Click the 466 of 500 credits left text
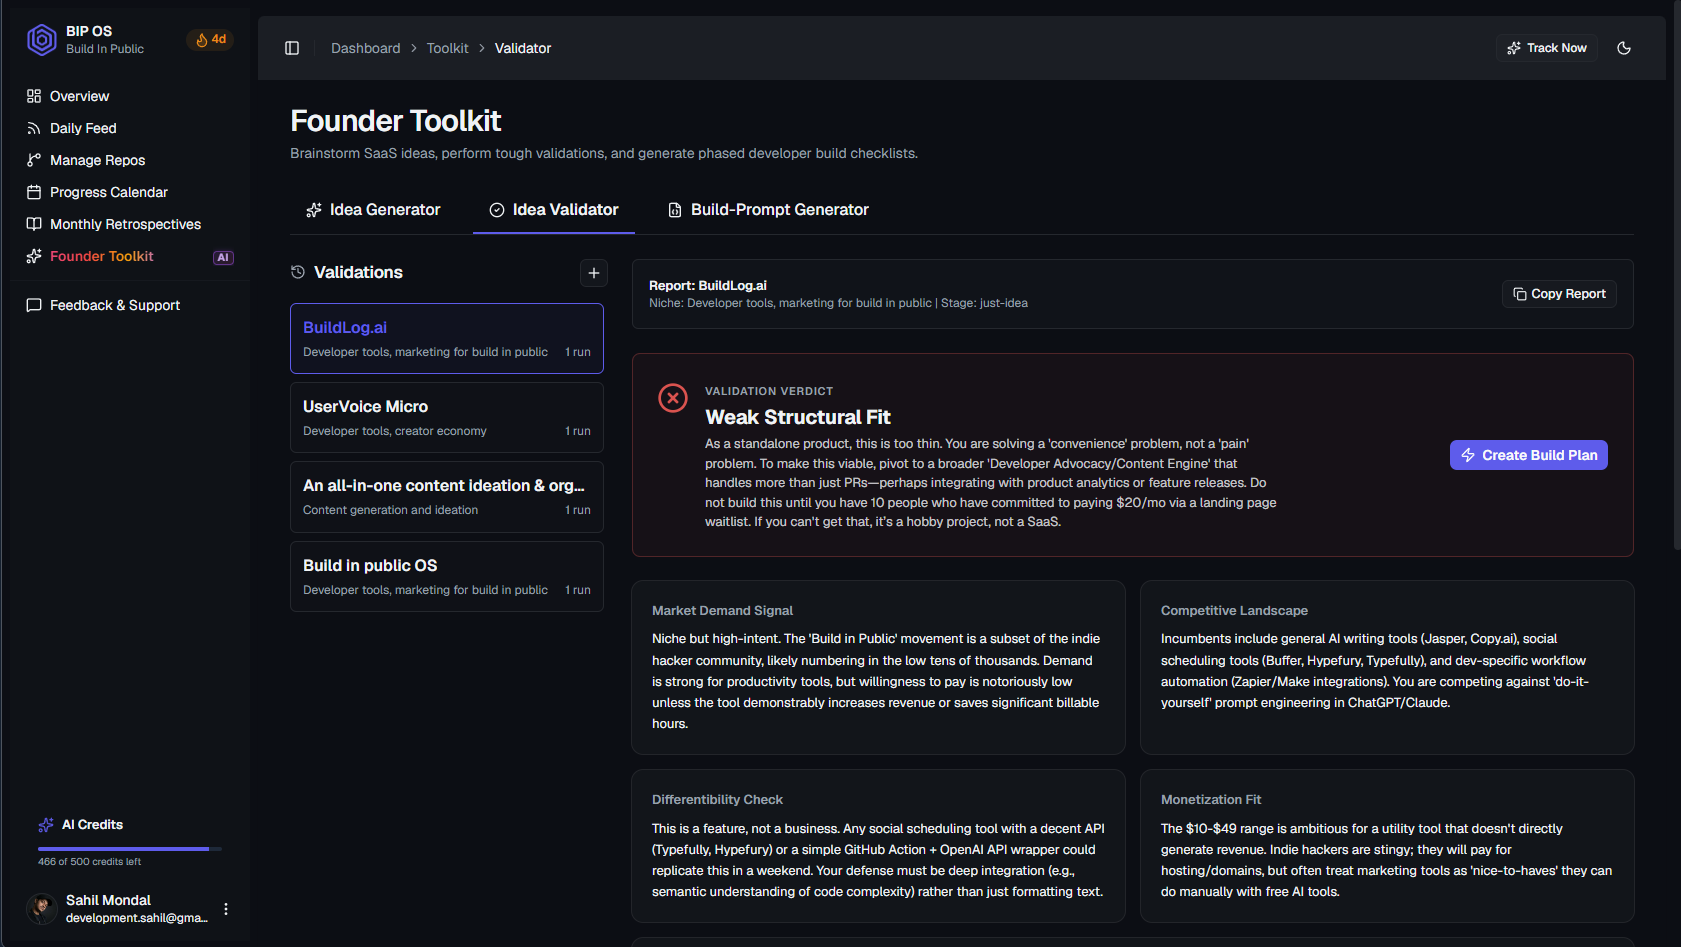 [x=89, y=862]
